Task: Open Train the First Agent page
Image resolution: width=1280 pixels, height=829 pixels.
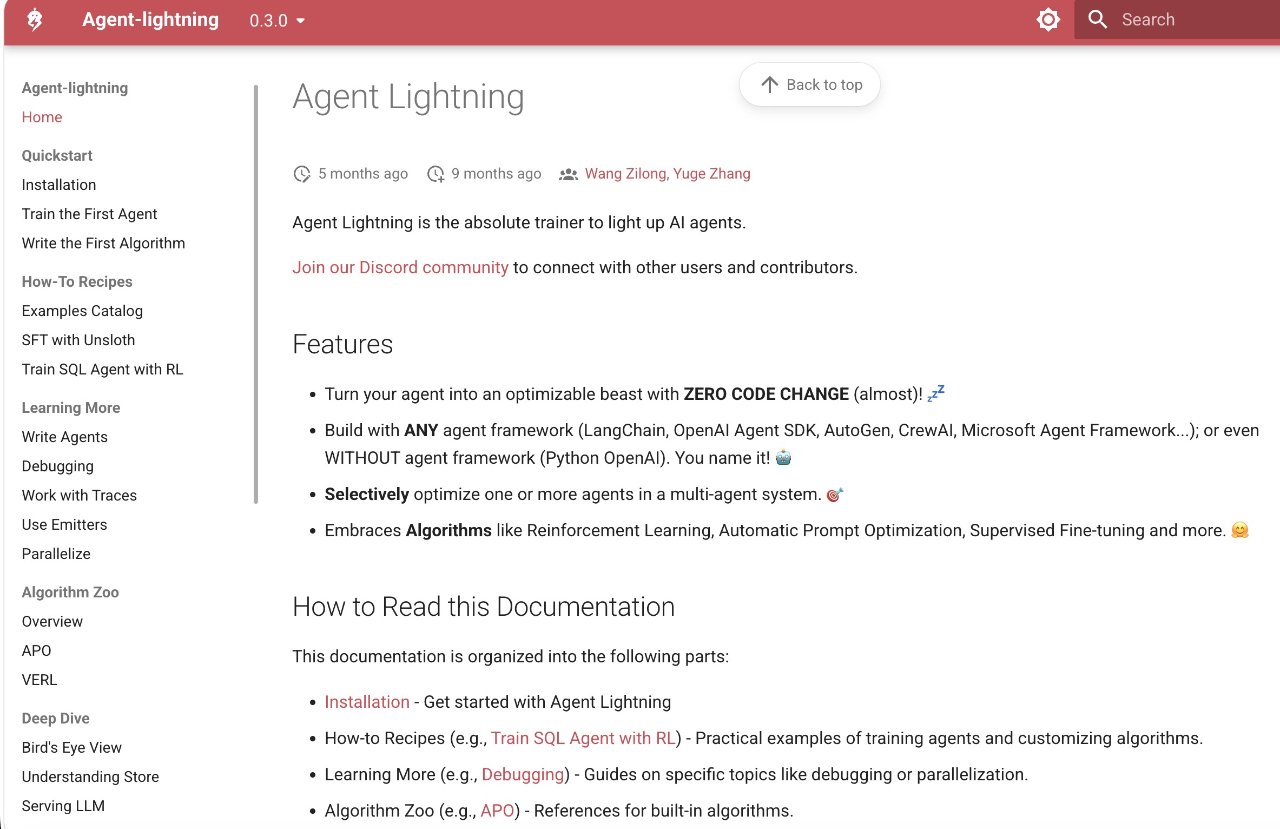Action: coord(90,214)
